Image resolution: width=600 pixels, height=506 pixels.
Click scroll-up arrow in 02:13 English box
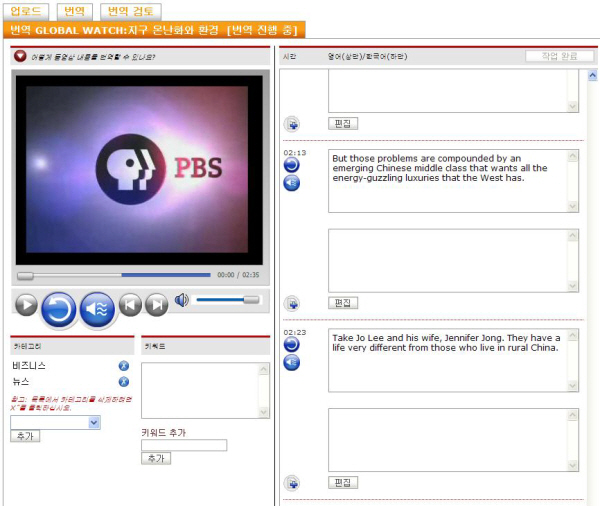pos(573,156)
